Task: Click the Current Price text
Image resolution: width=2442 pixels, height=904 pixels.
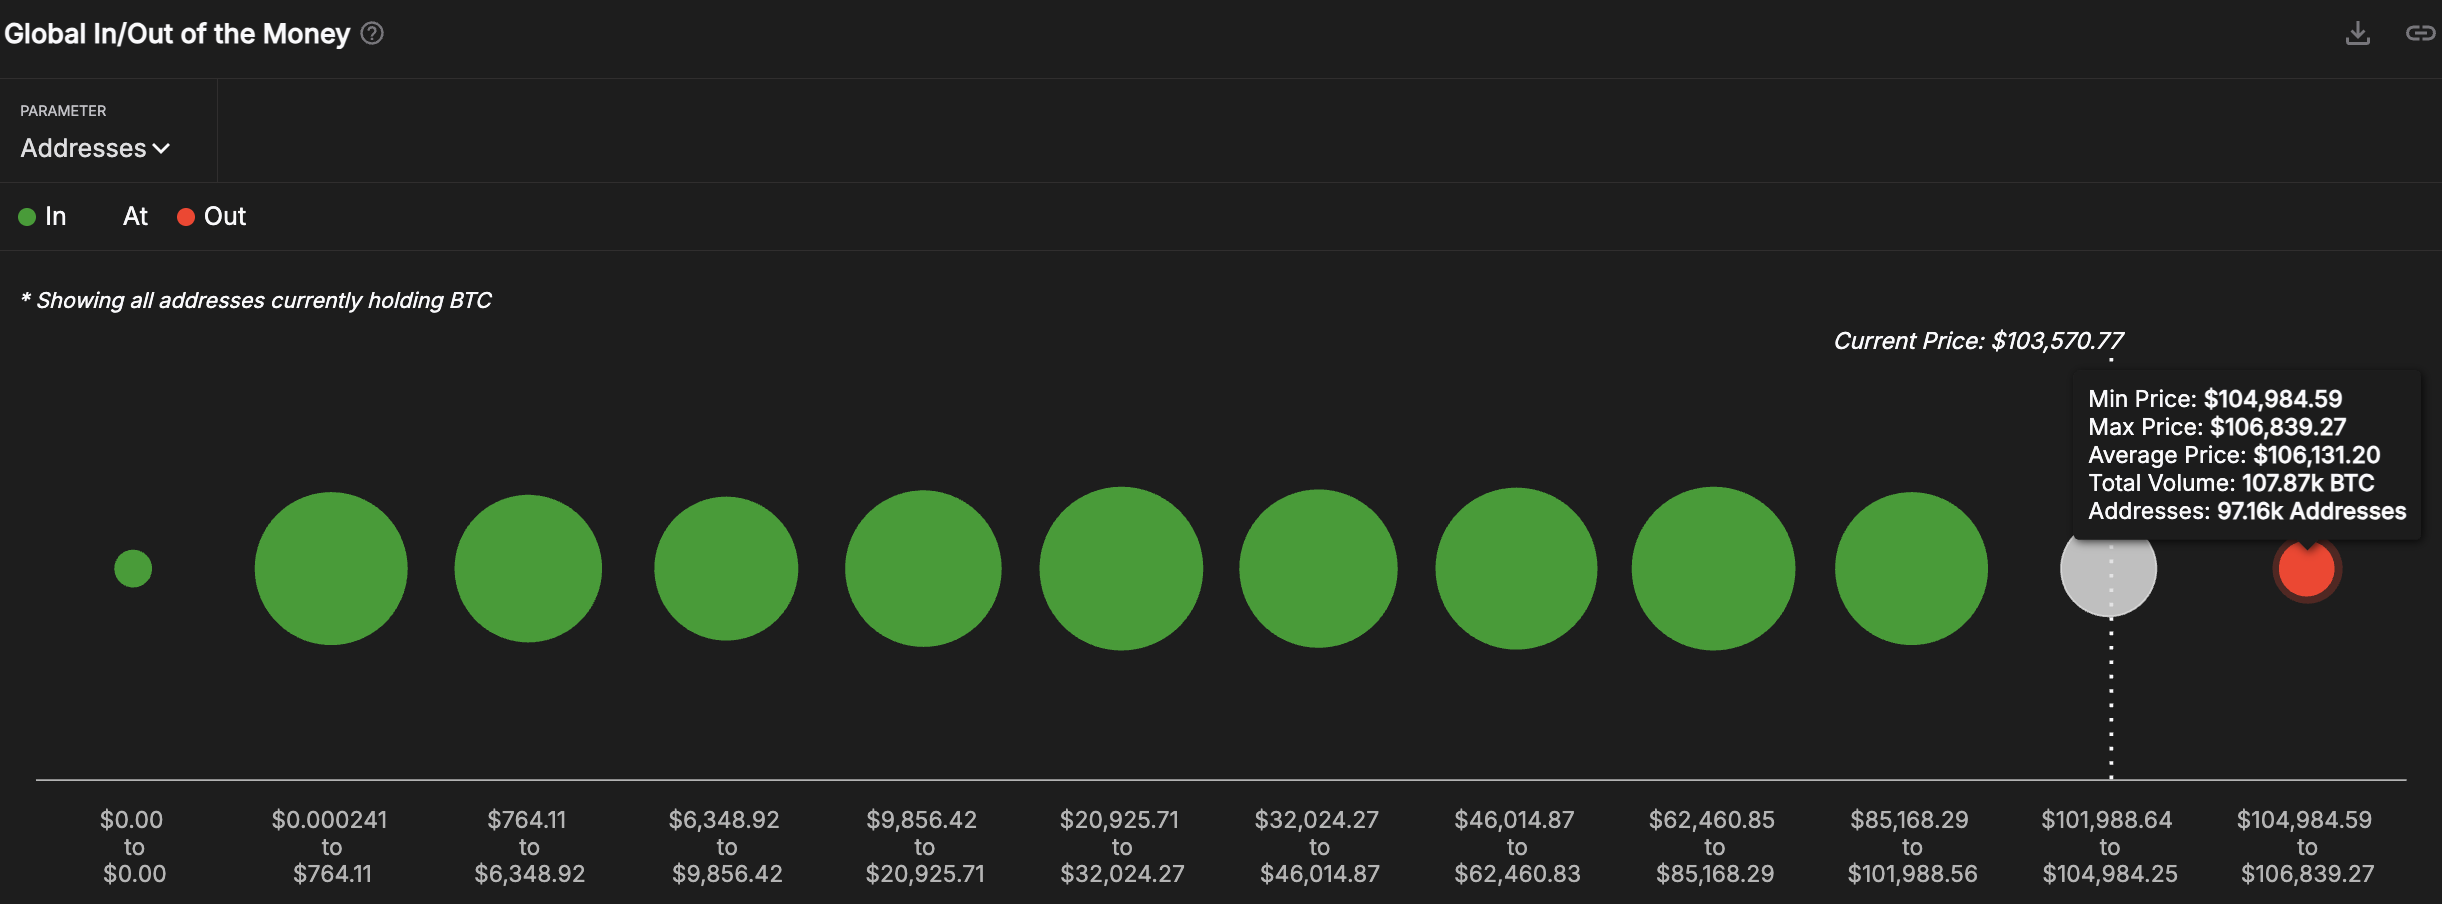Action: coord(1980,340)
